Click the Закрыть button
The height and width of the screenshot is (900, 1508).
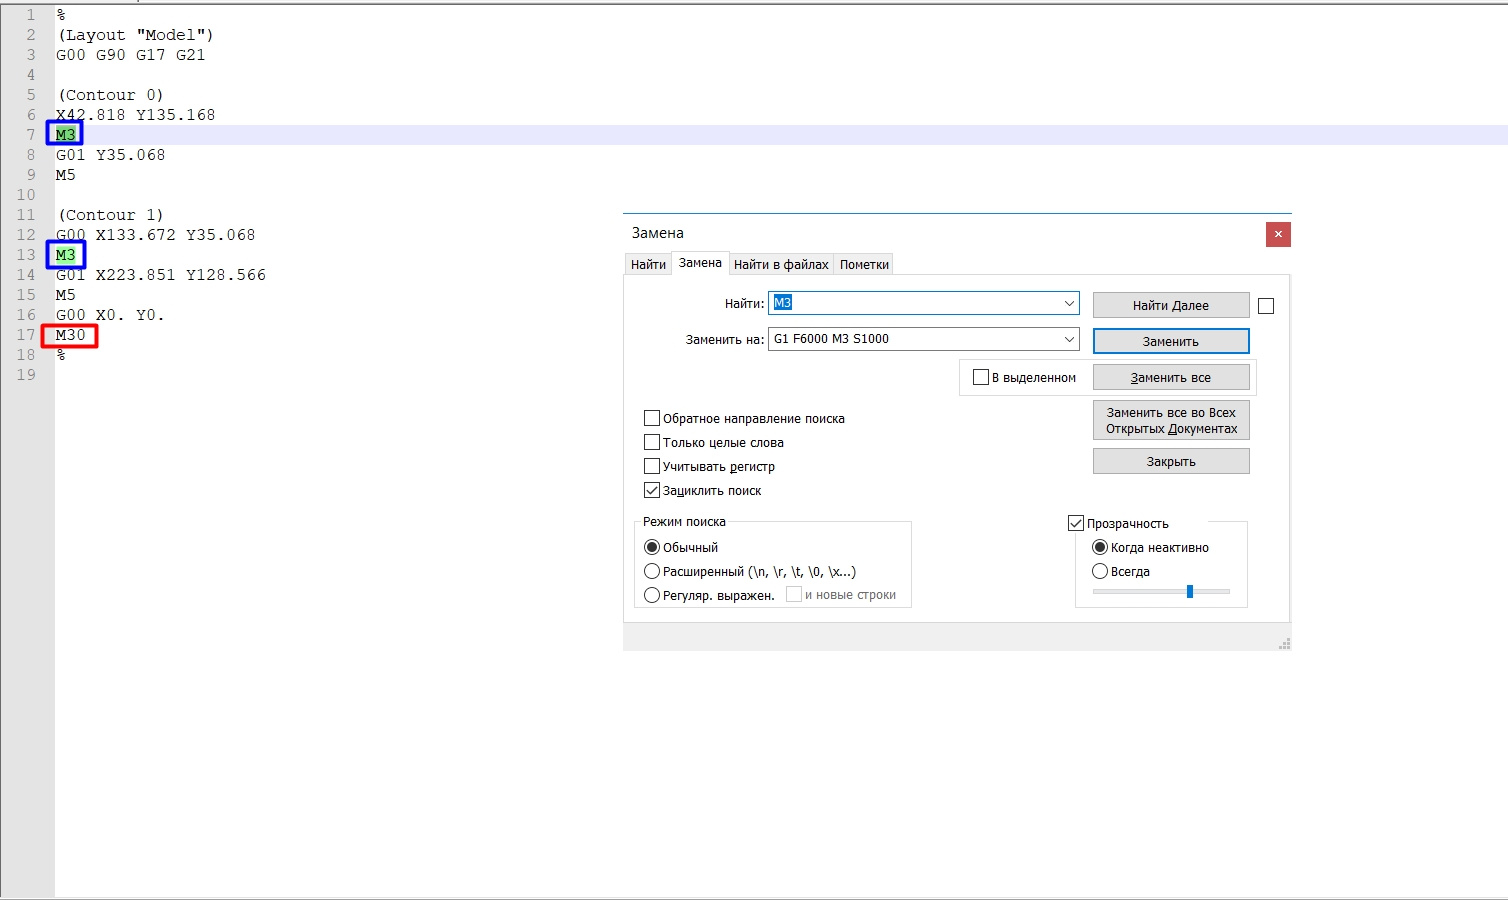tap(1171, 461)
